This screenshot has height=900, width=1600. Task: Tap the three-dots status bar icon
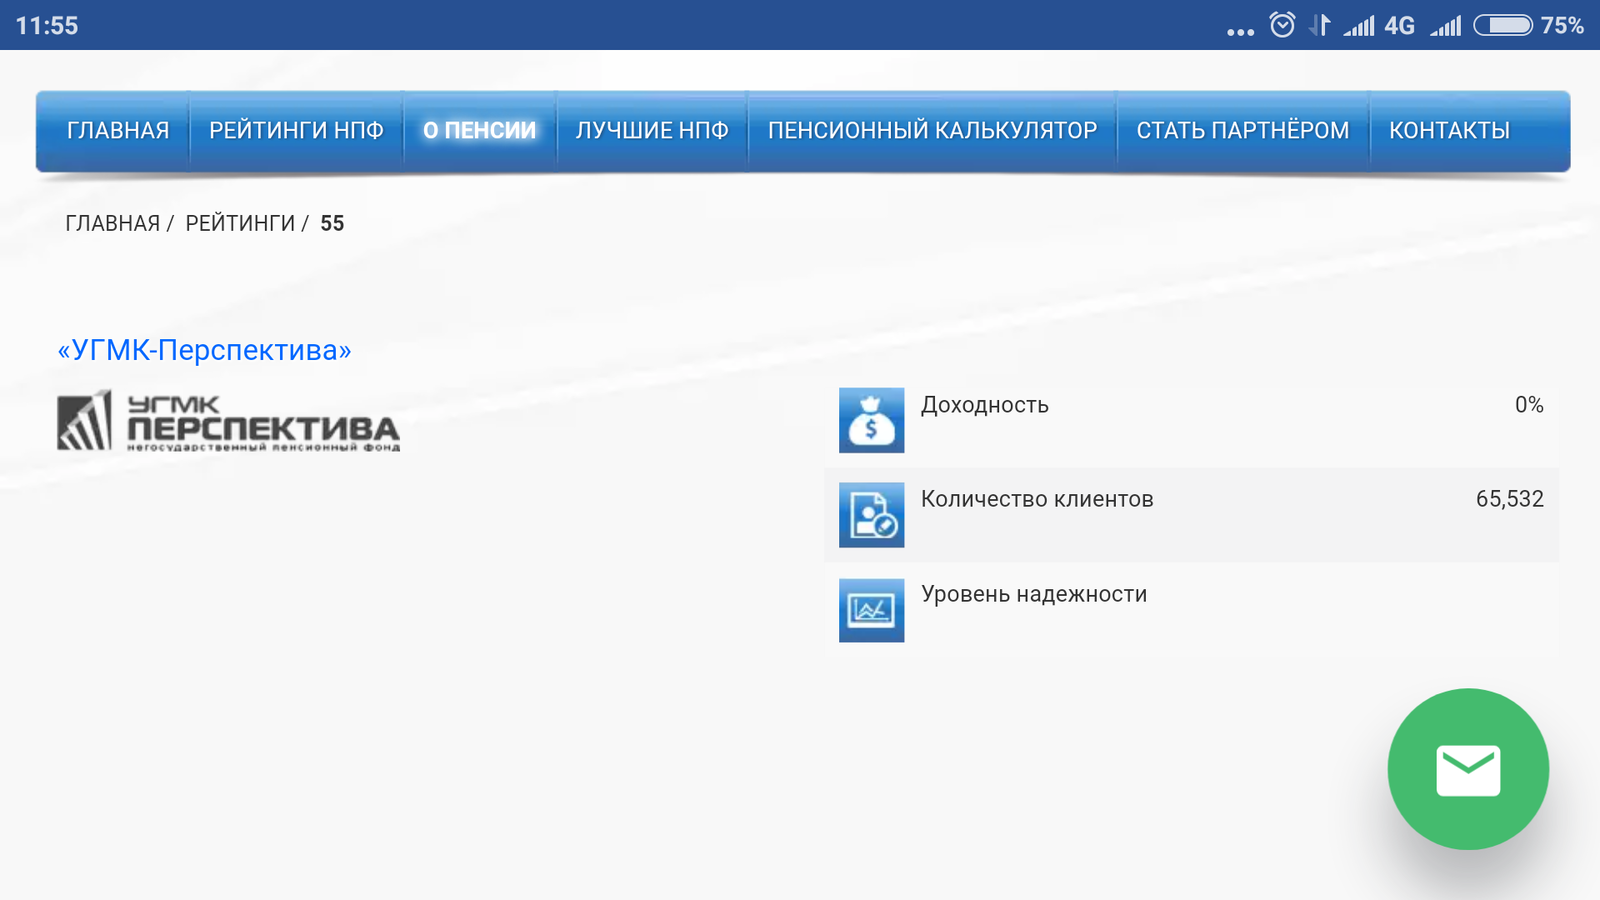(x=1240, y=32)
